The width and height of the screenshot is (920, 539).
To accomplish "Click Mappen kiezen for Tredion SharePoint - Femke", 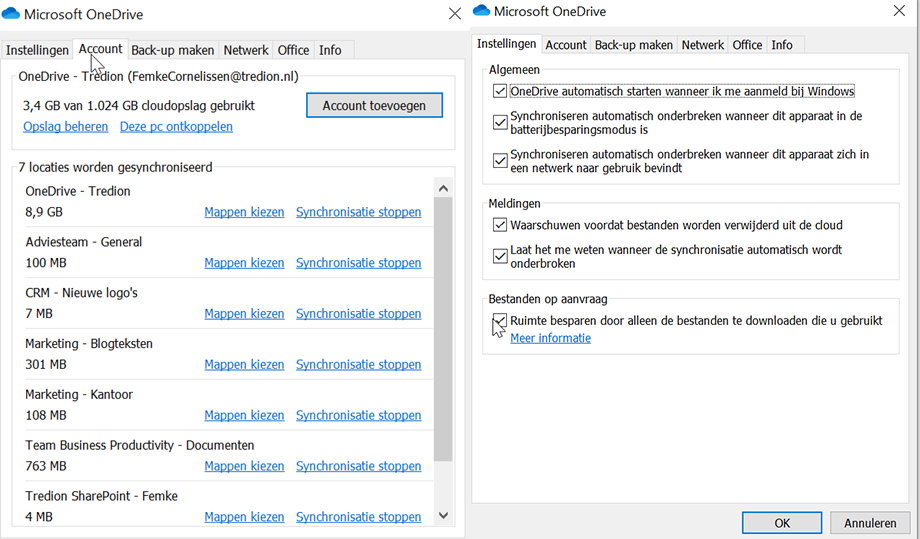I will pyautogui.click(x=244, y=517).
